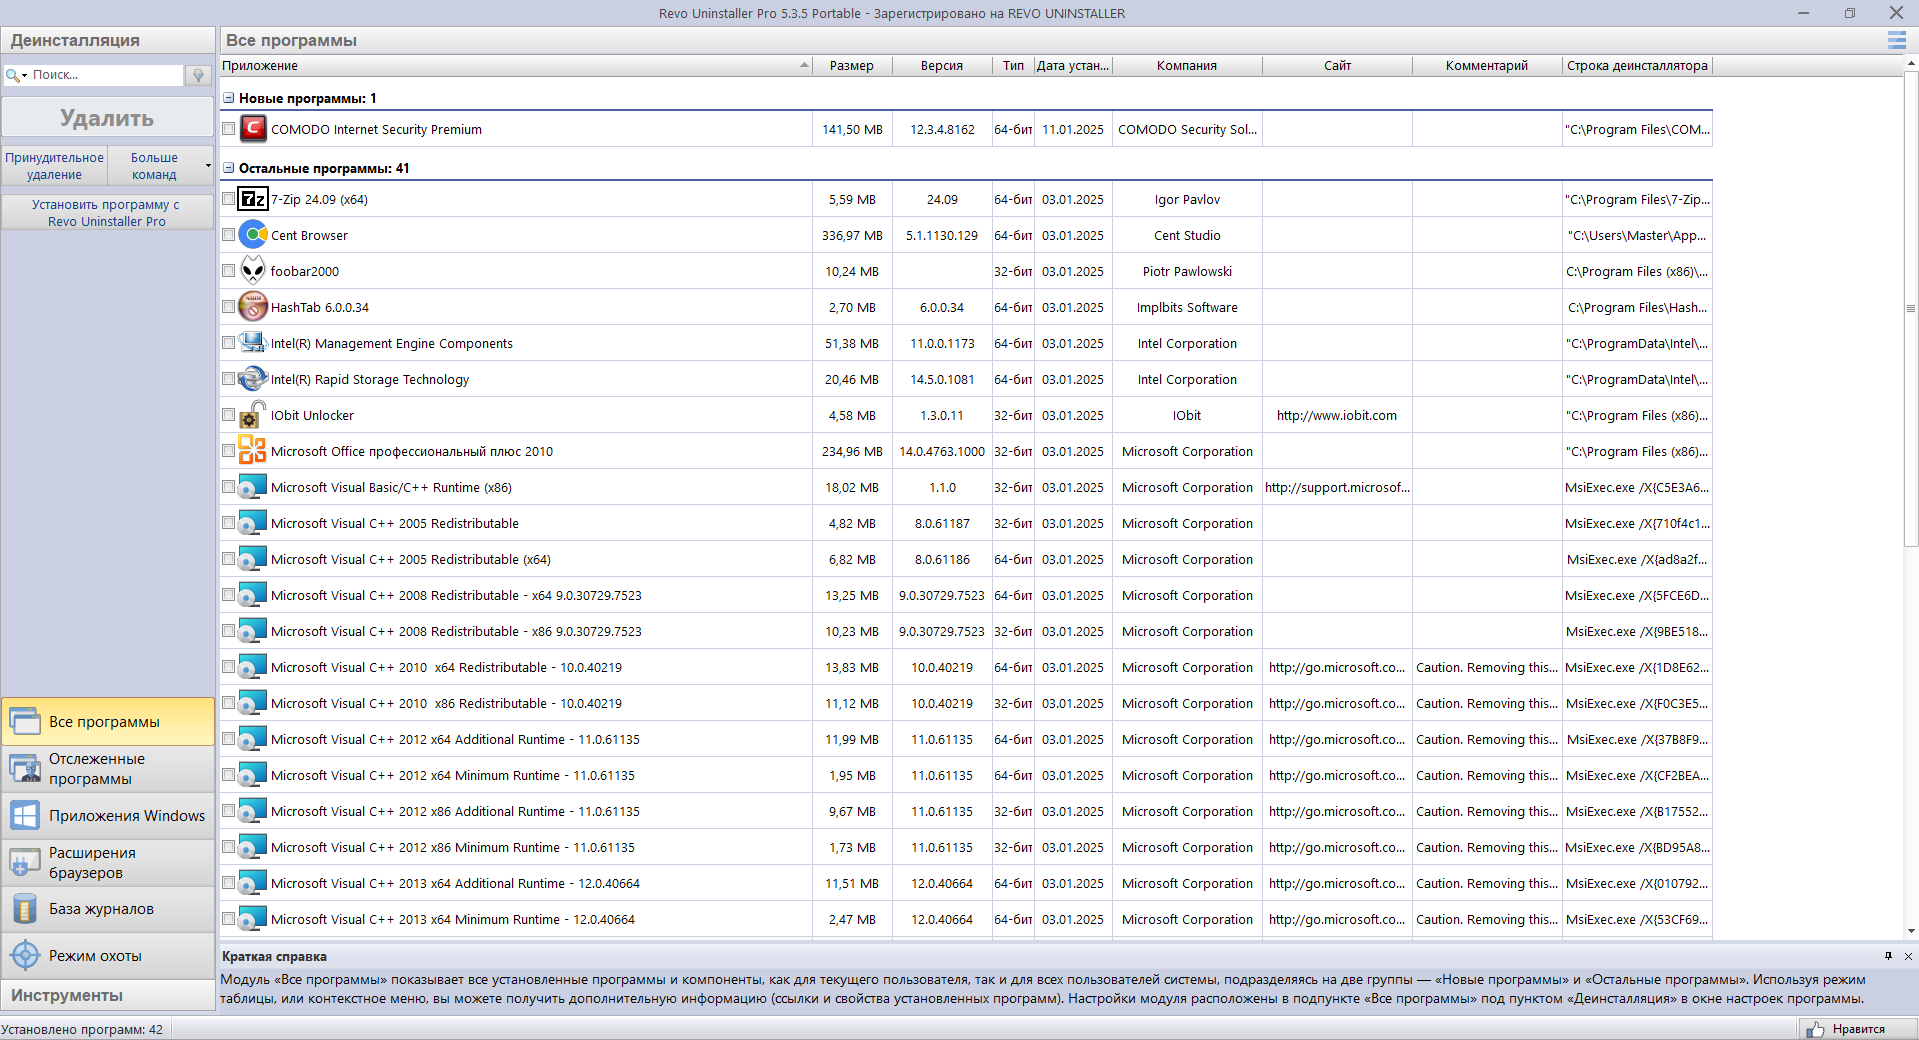Sort by the Компания column header
Screen dimensions: 1919x1040
[1187, 65]
